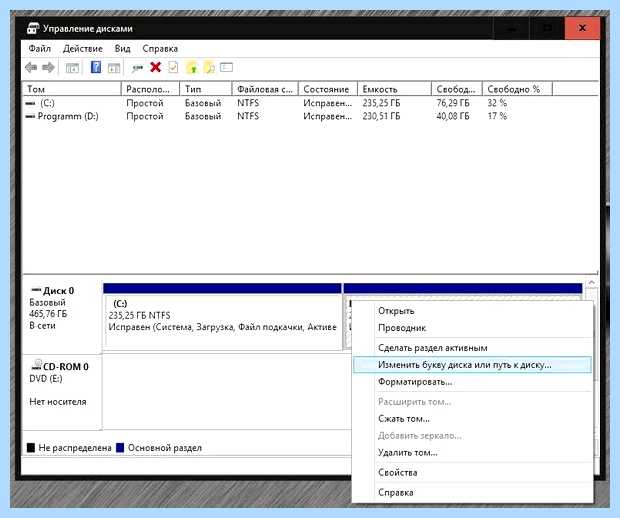Click the Back arrow toolbar icon
This screenshot has width=620, height=518.
pyautogui.click(x=31, y=68)
